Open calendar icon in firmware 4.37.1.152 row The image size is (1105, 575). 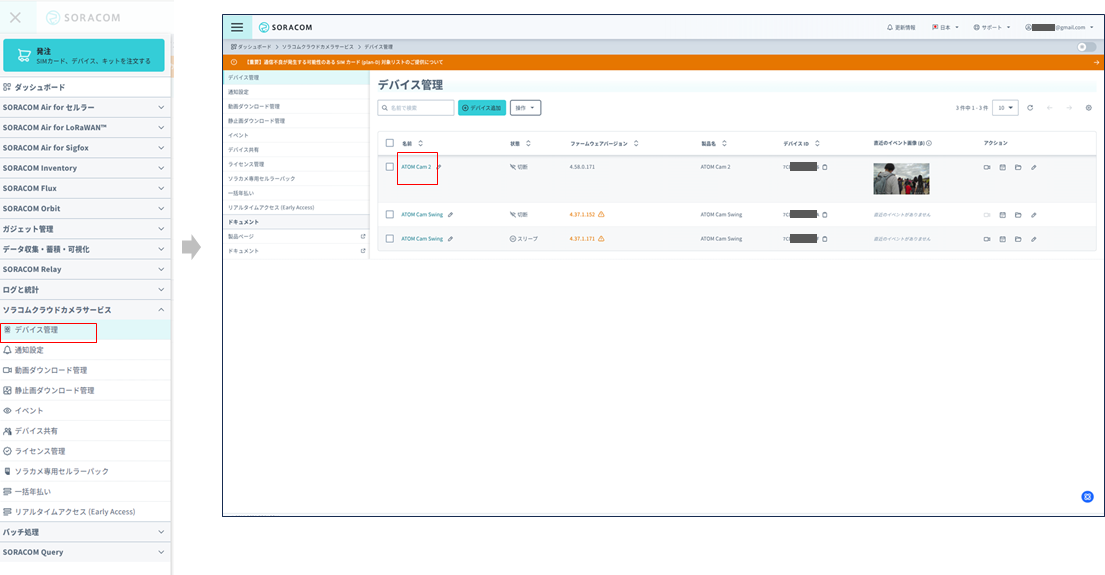click(1003, 215)
